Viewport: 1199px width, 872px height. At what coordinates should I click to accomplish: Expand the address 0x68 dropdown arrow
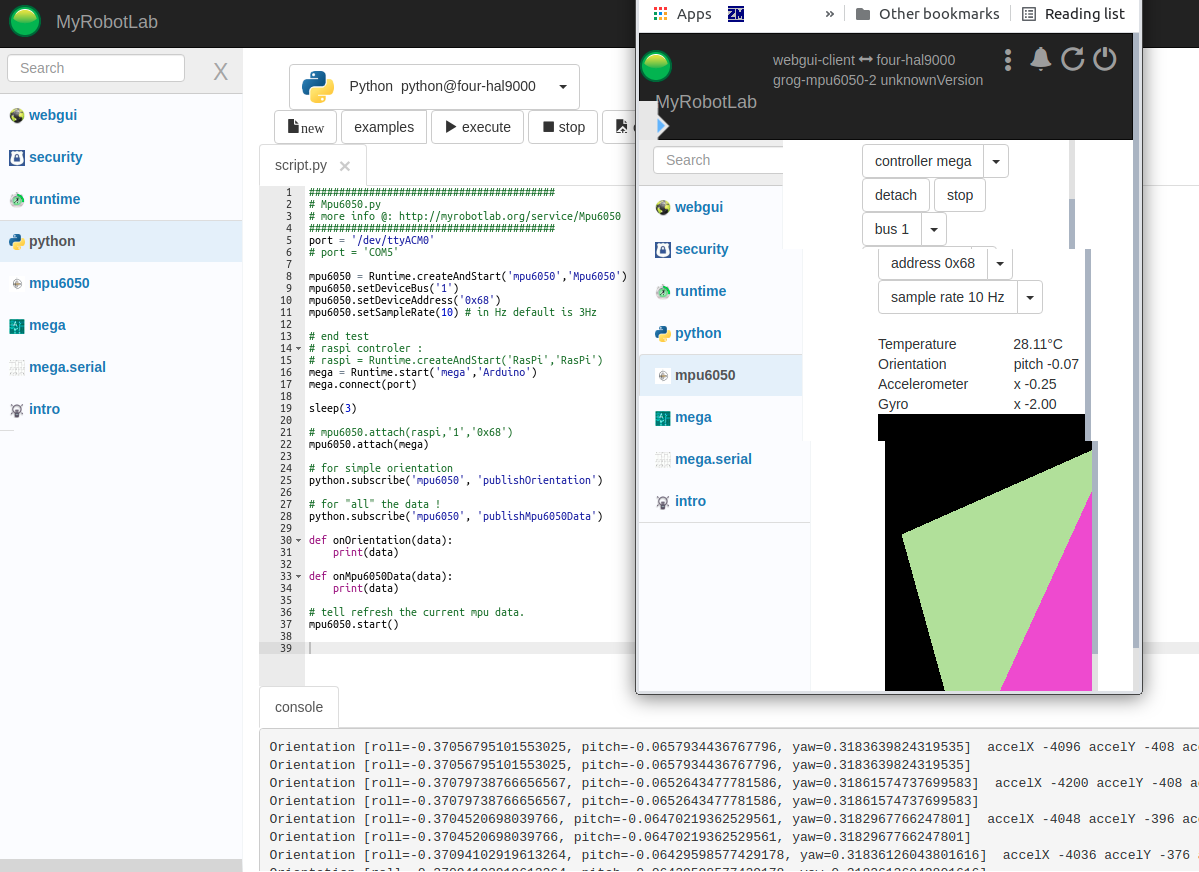point(999,263)
